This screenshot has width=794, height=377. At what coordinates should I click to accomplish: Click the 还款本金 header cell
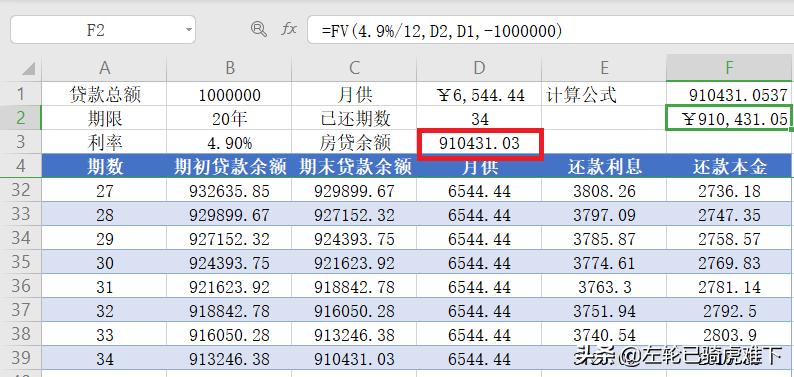click(x=729, y=166)
